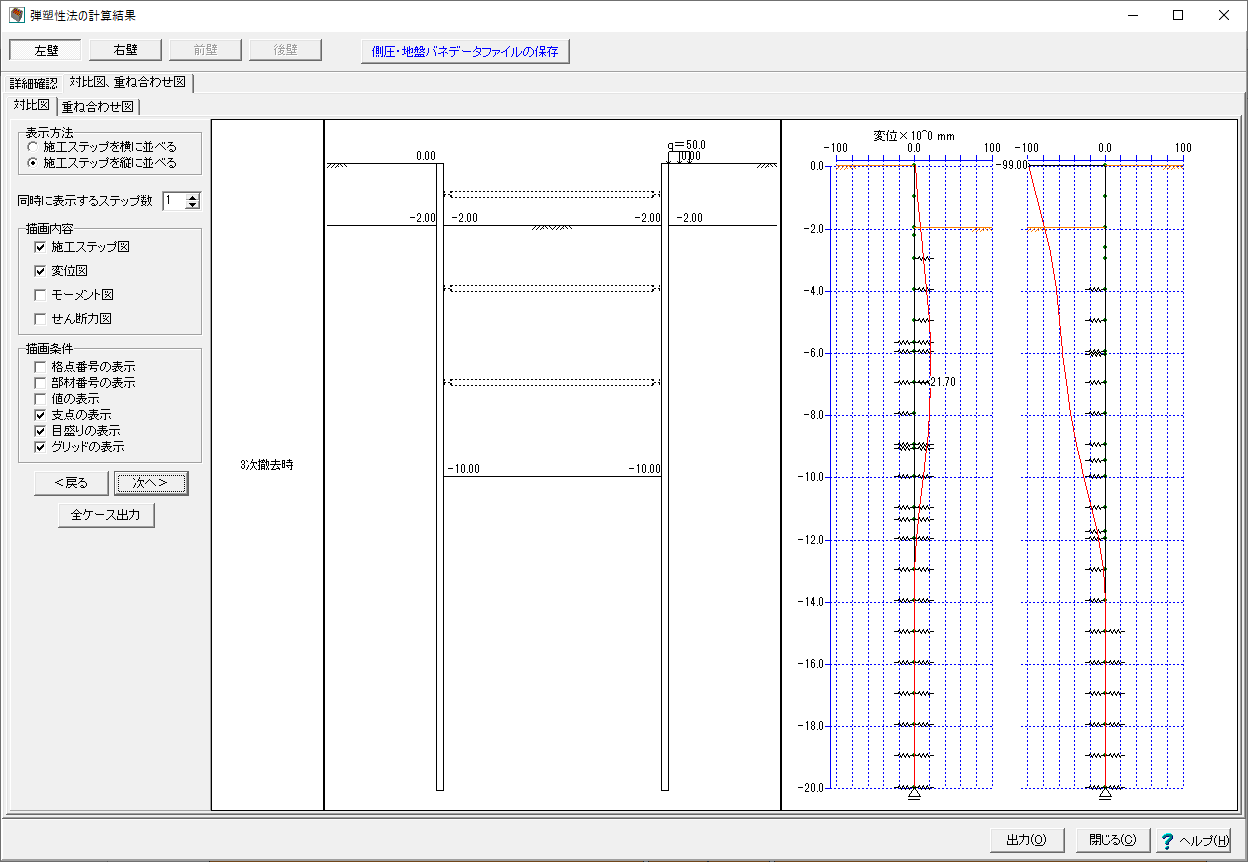Decrease step count with spinner down arrow
The image size is (1248, 862).
click(x=193, y=205)
